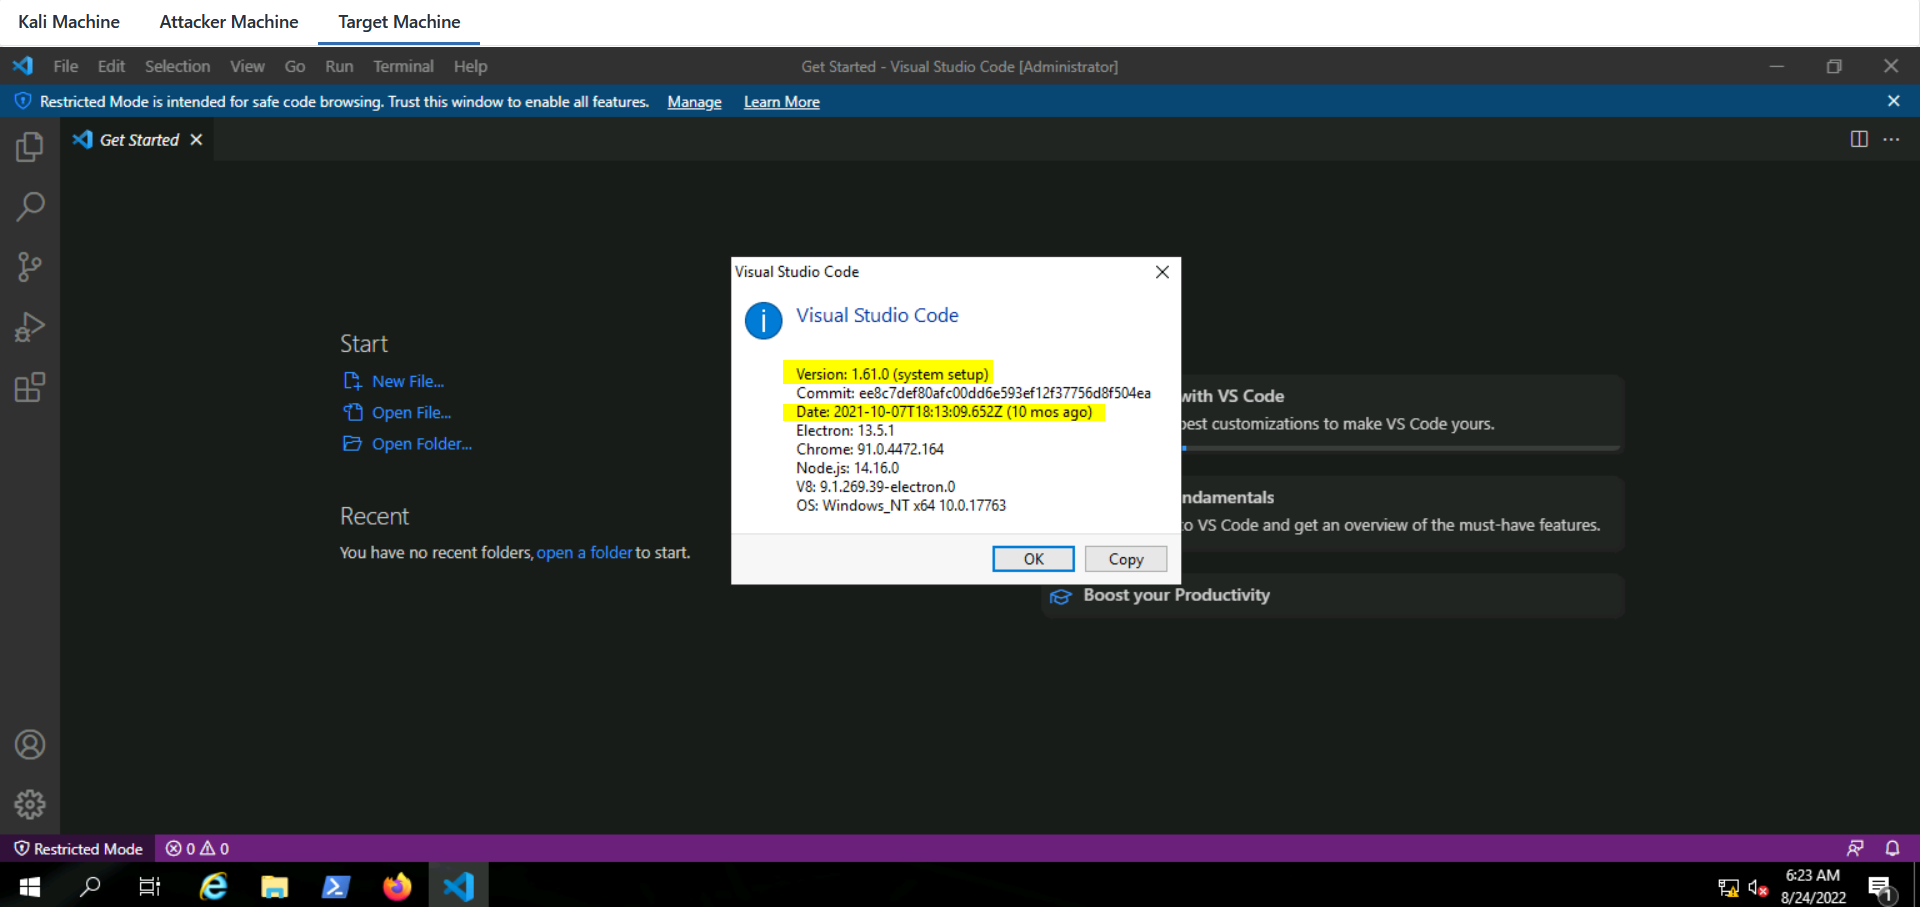Select the Get Started editor tab
This screenshot has height=907, width=1920.
point(139,140)
